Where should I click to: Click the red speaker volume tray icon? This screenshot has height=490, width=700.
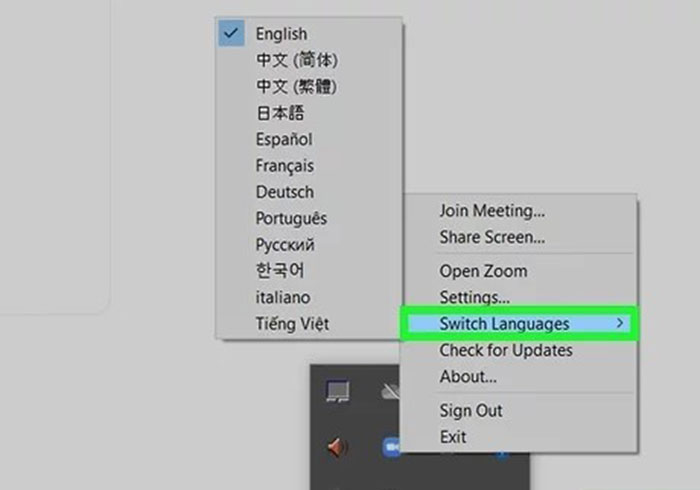338,447
